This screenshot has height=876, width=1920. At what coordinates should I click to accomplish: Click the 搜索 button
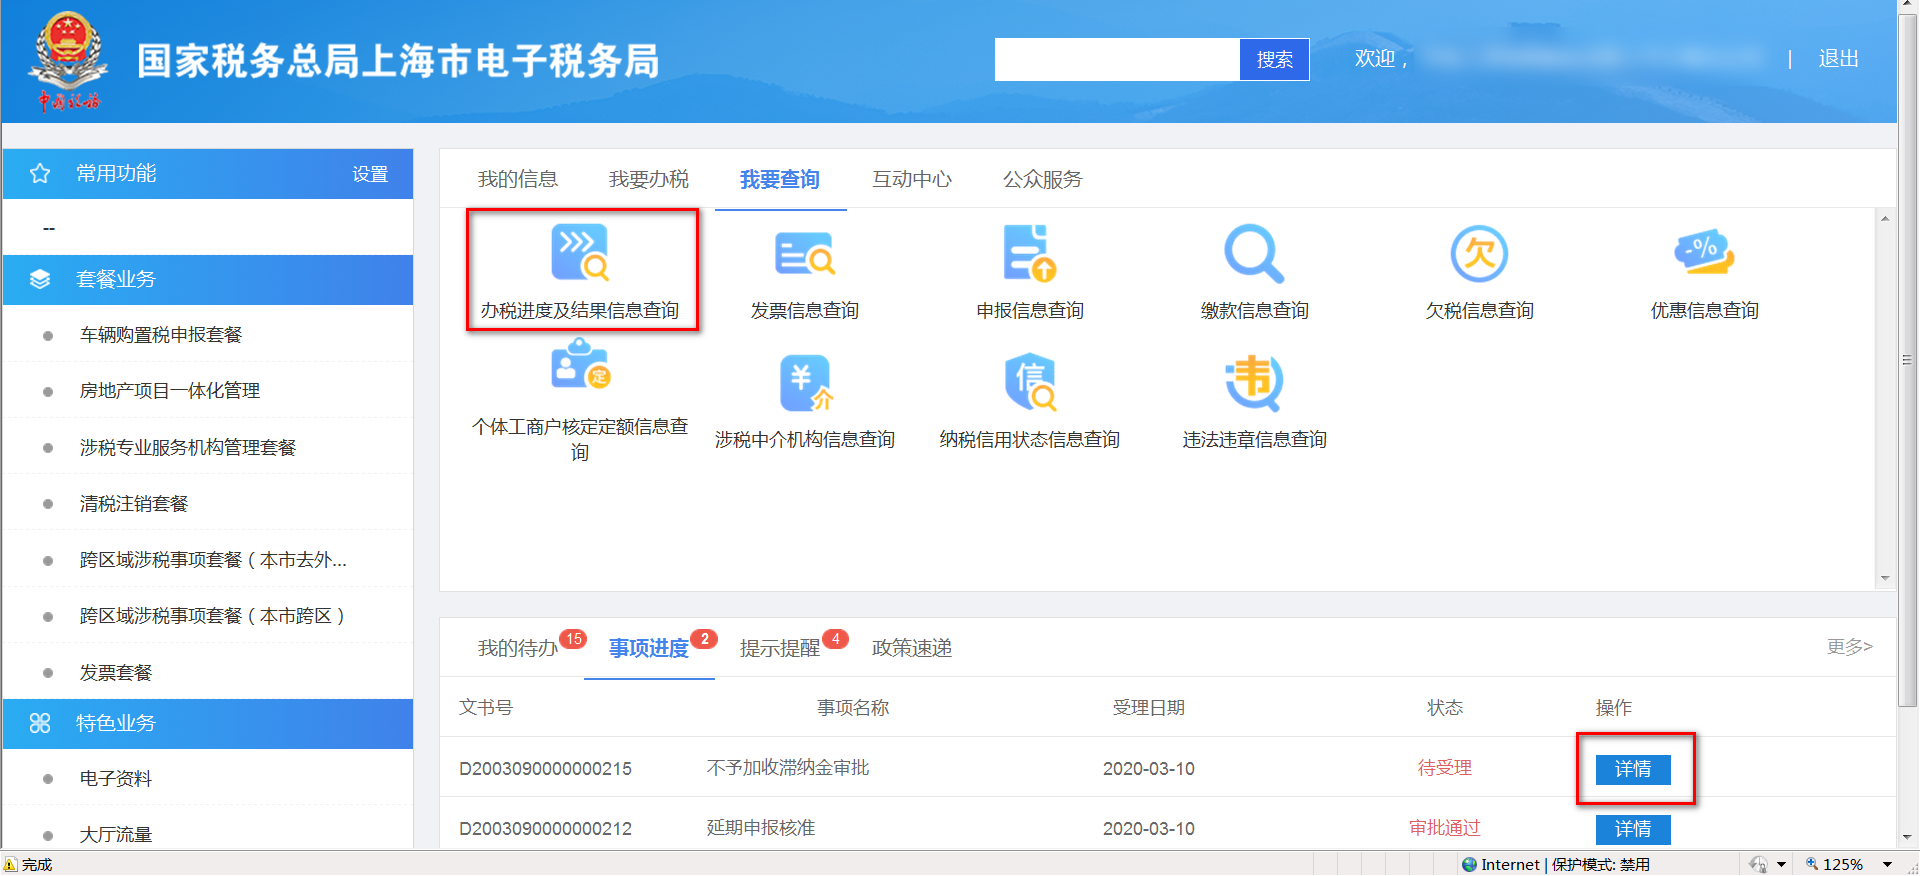1274,60
